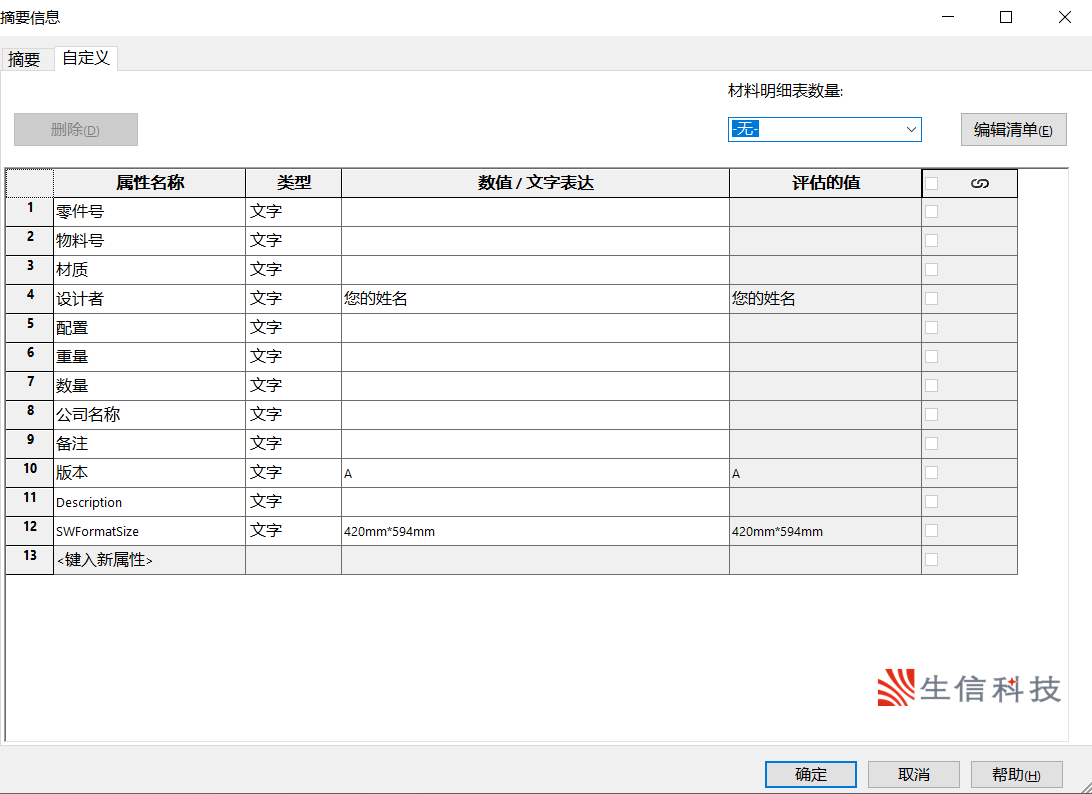1092x794 pixels.
Task: Click the Description property name cell
Action: (x=149, y=502)
